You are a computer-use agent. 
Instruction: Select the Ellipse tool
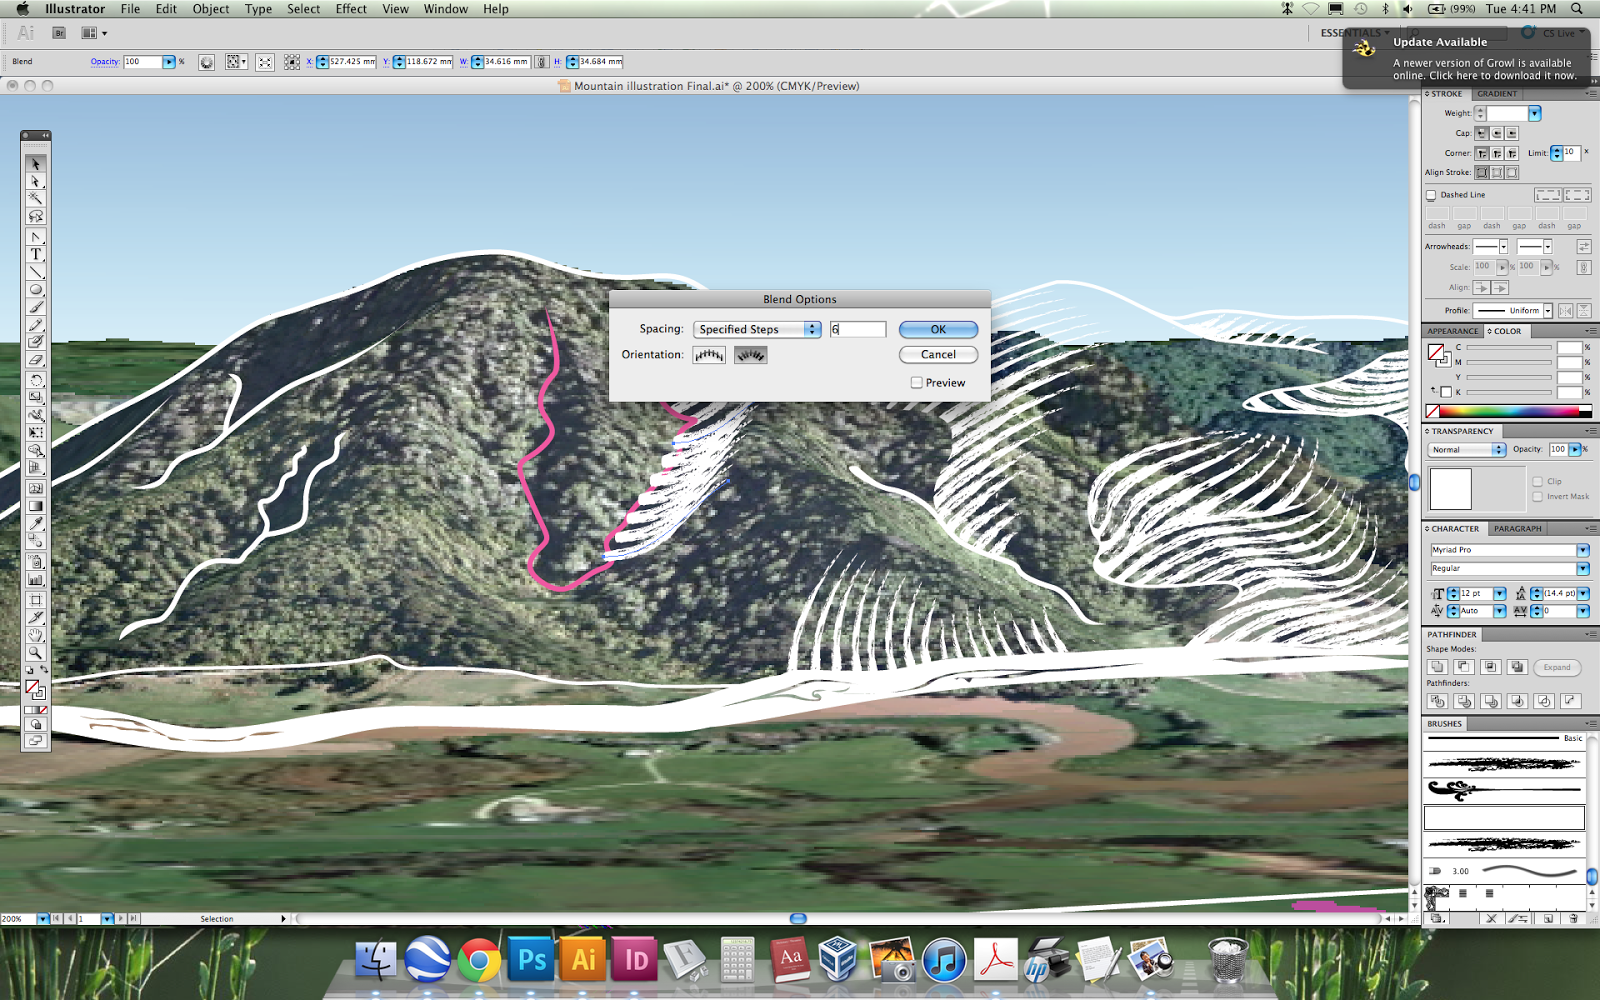tap(36, 289)
